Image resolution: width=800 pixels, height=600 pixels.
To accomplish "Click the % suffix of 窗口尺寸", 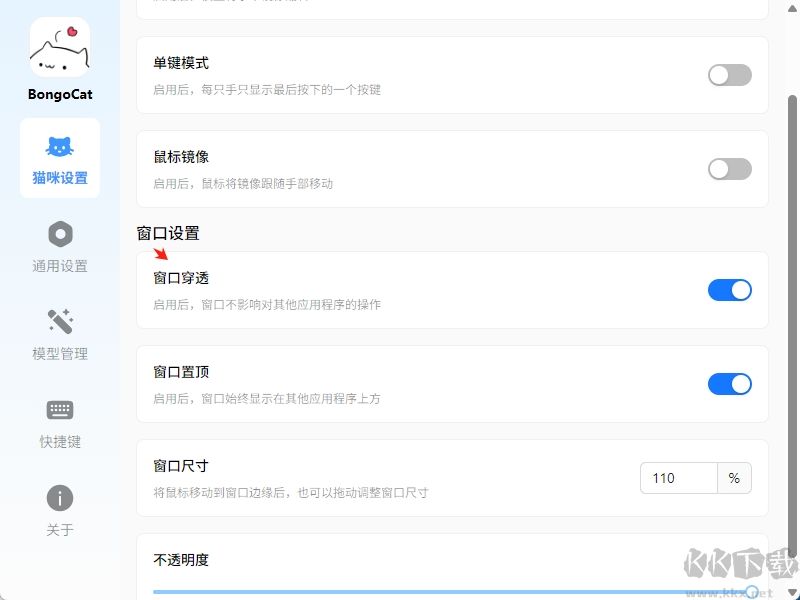I will click(x=734, y=478).
